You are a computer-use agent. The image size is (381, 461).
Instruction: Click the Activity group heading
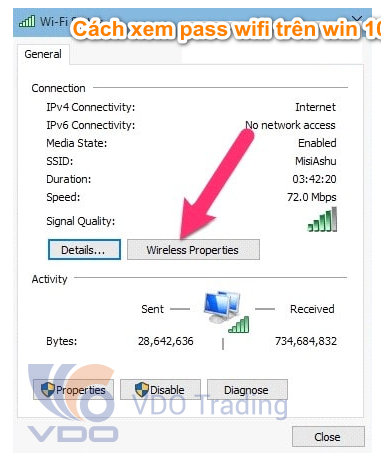pos(49,279)
